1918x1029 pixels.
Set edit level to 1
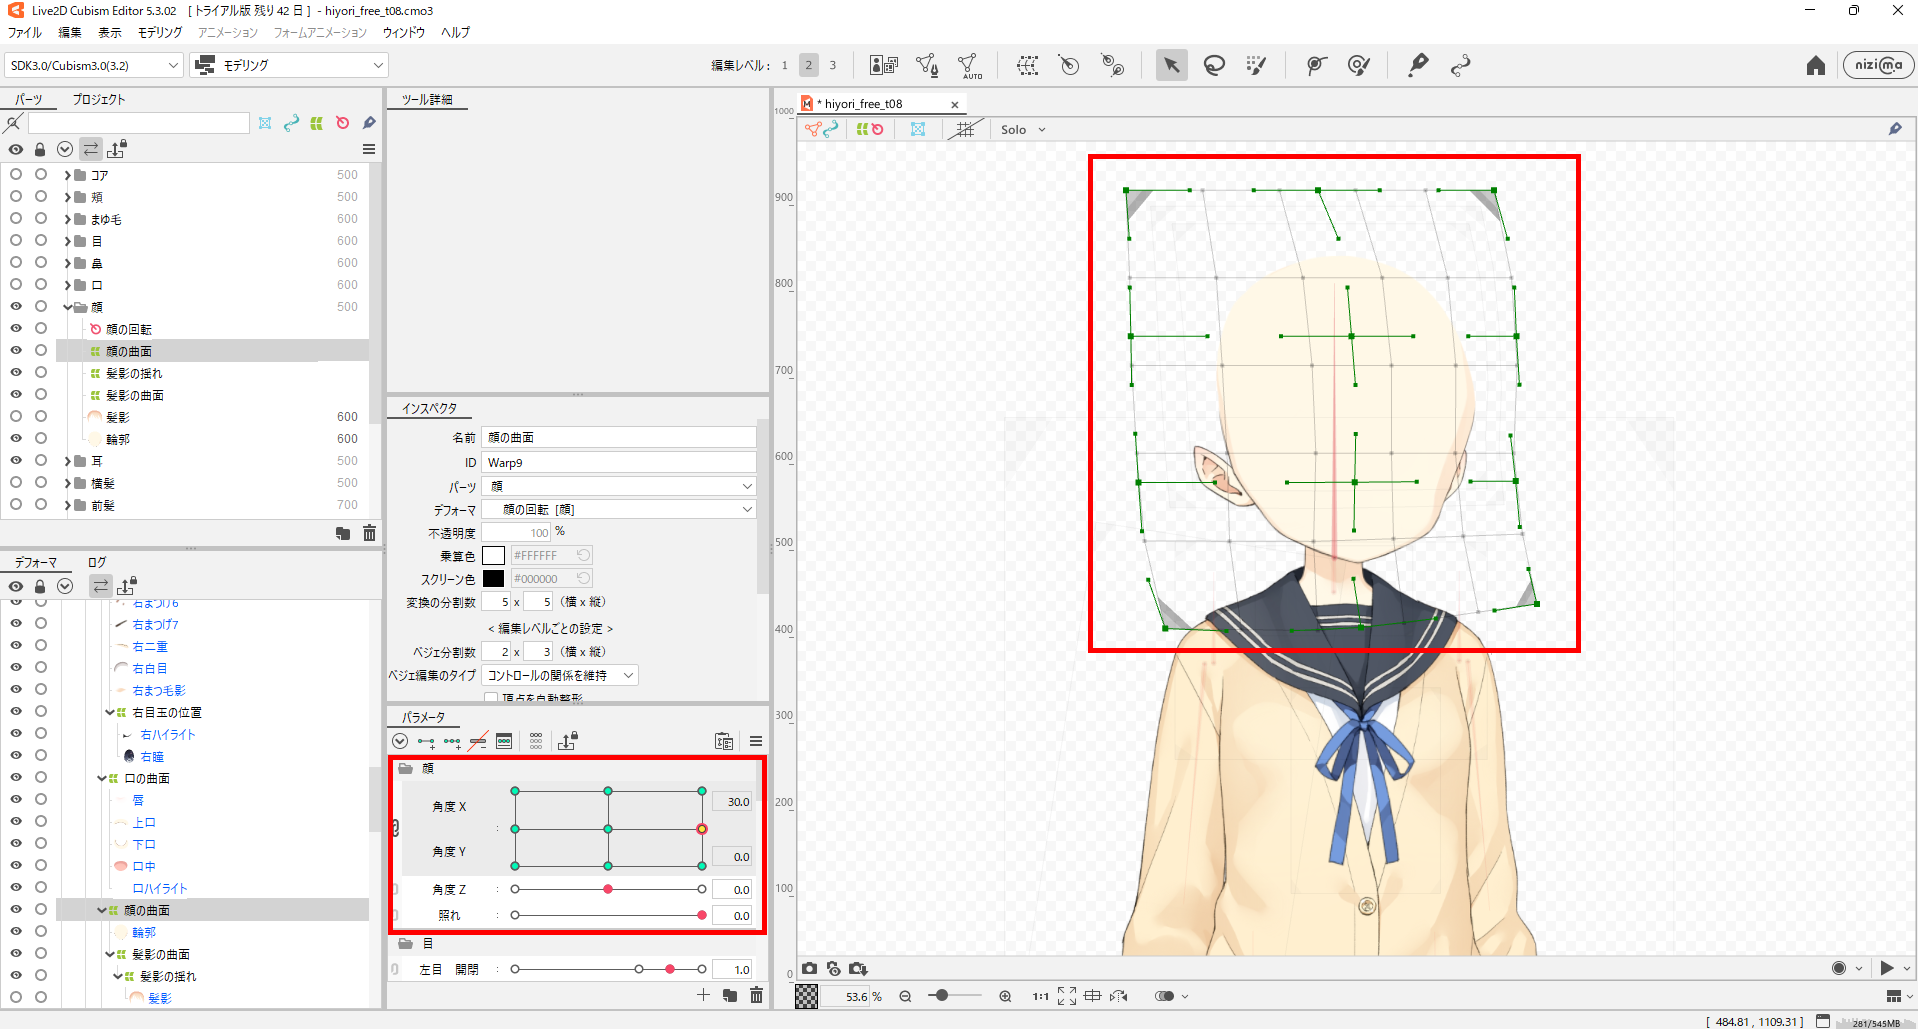click(x=785, y=65)
